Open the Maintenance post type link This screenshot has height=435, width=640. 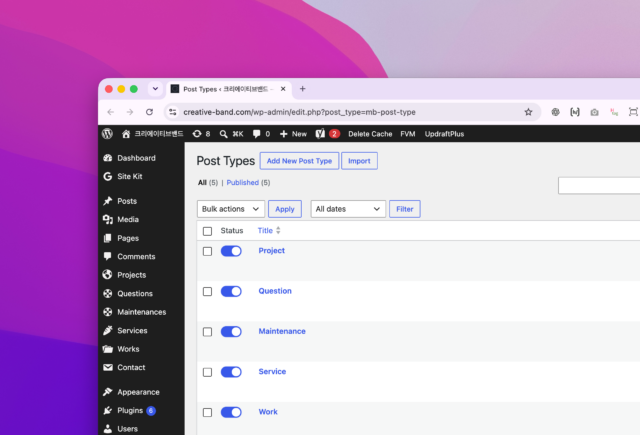point(282,331)
